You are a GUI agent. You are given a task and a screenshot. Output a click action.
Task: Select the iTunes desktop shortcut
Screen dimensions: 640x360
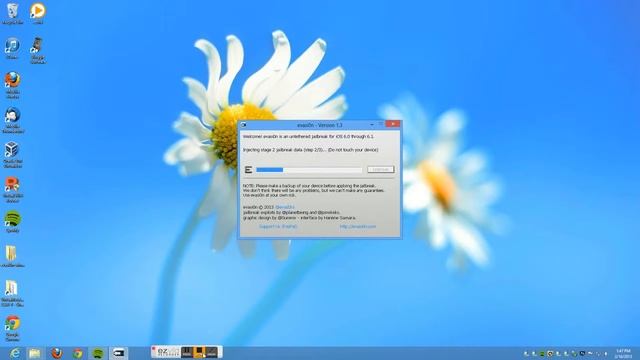(x=12, y=49)
